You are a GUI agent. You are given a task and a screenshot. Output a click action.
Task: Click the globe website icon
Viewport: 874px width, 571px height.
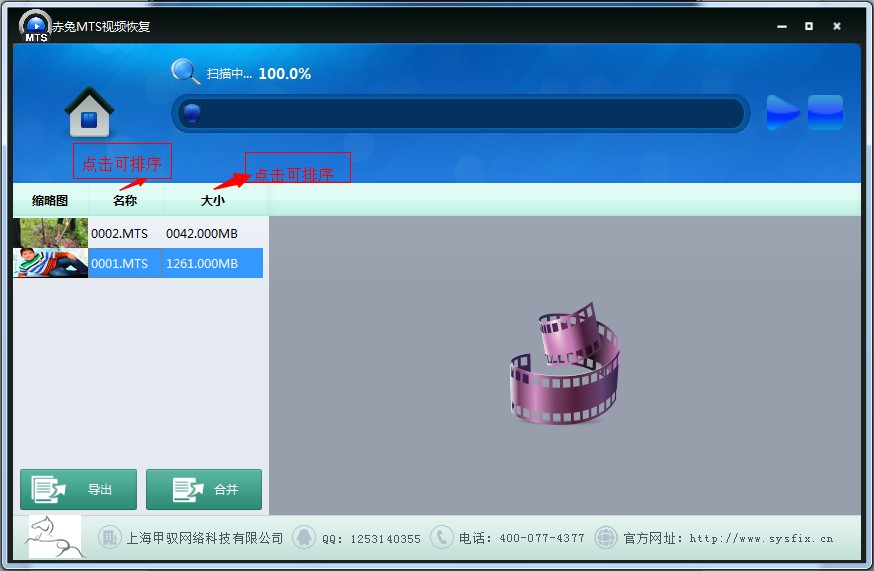[x=605, y=538]
